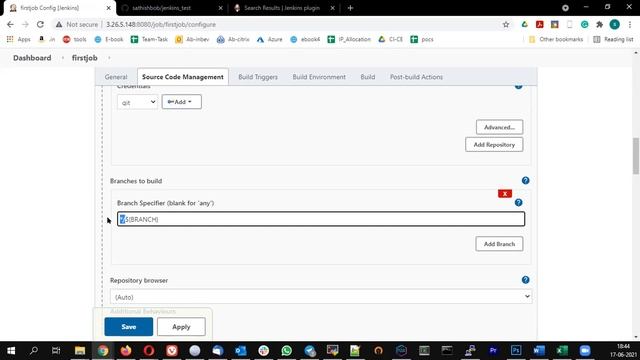Open the Ab-citrix bookmark

tap(233, 39)
